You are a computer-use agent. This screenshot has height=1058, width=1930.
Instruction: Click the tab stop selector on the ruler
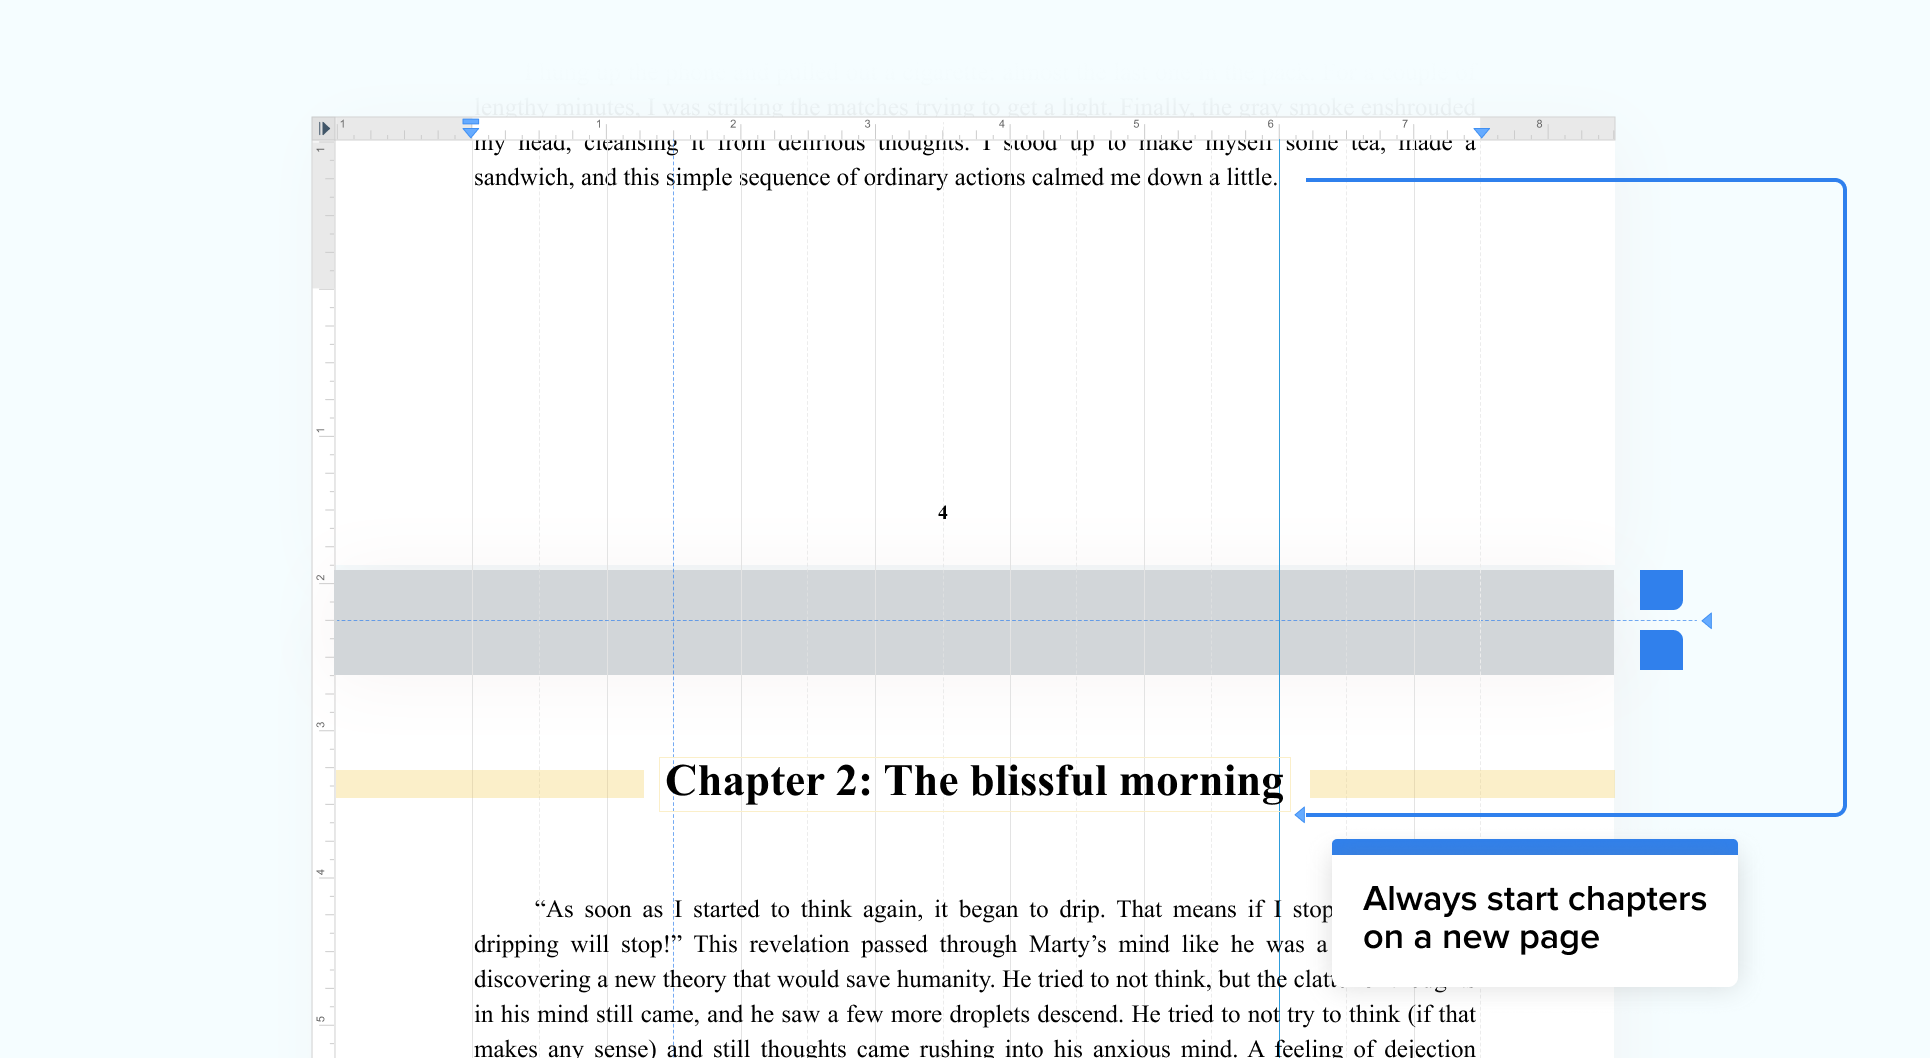coord(323,128)
